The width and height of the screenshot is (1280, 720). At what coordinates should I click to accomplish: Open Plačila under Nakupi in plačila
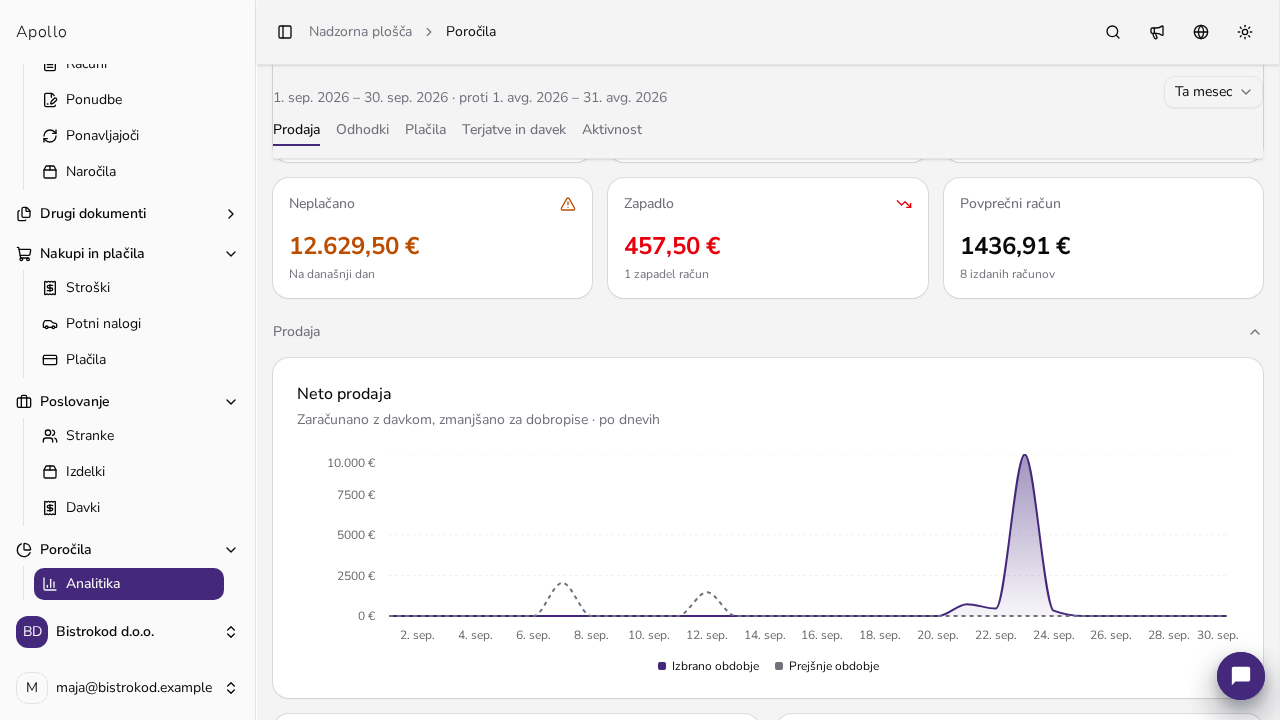coord(129,360)
